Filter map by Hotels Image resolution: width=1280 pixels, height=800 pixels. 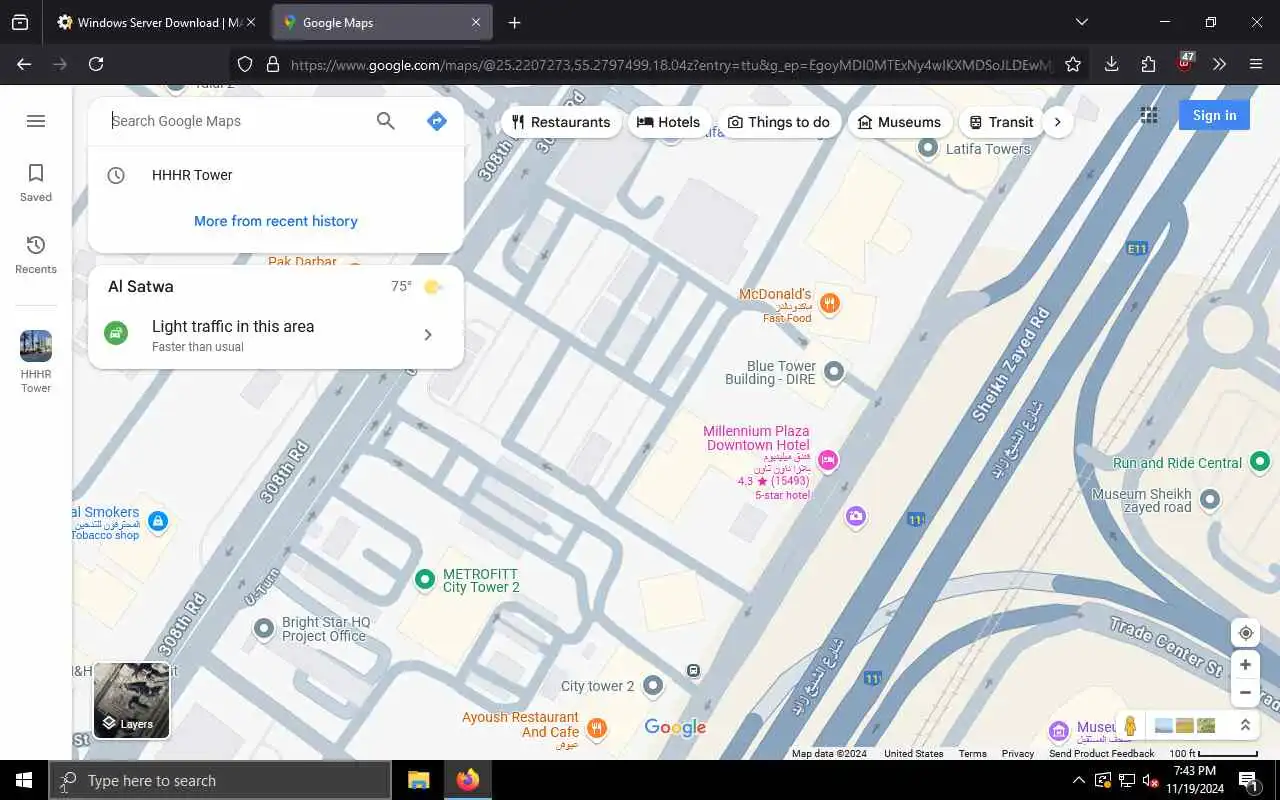[669, 122]
